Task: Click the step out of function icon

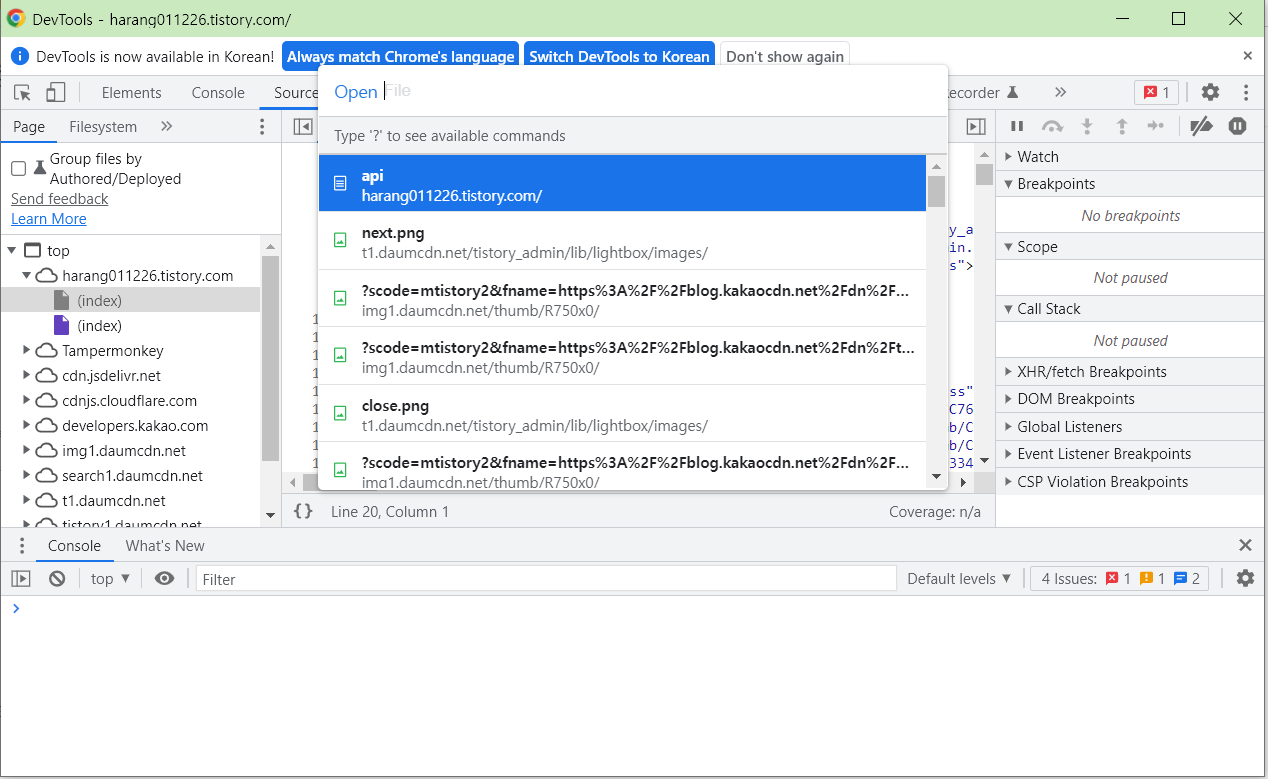Action: [1122, 126]
